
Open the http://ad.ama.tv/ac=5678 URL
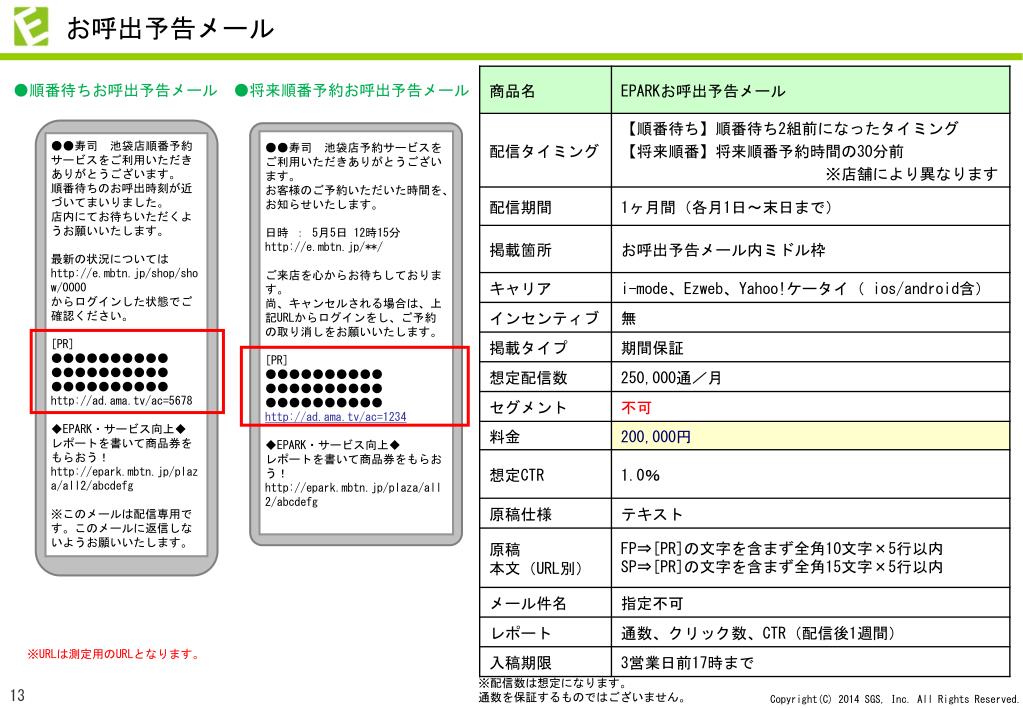121,400
